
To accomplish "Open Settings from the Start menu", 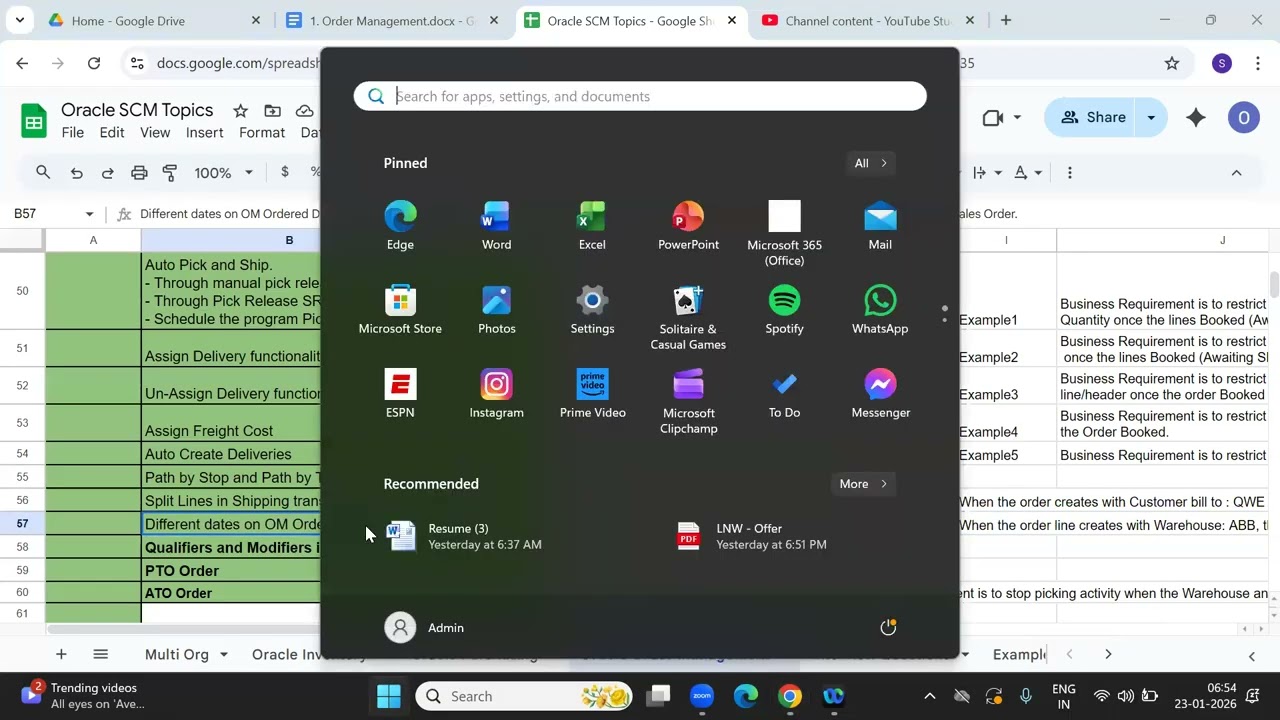I will coord(592,310).
